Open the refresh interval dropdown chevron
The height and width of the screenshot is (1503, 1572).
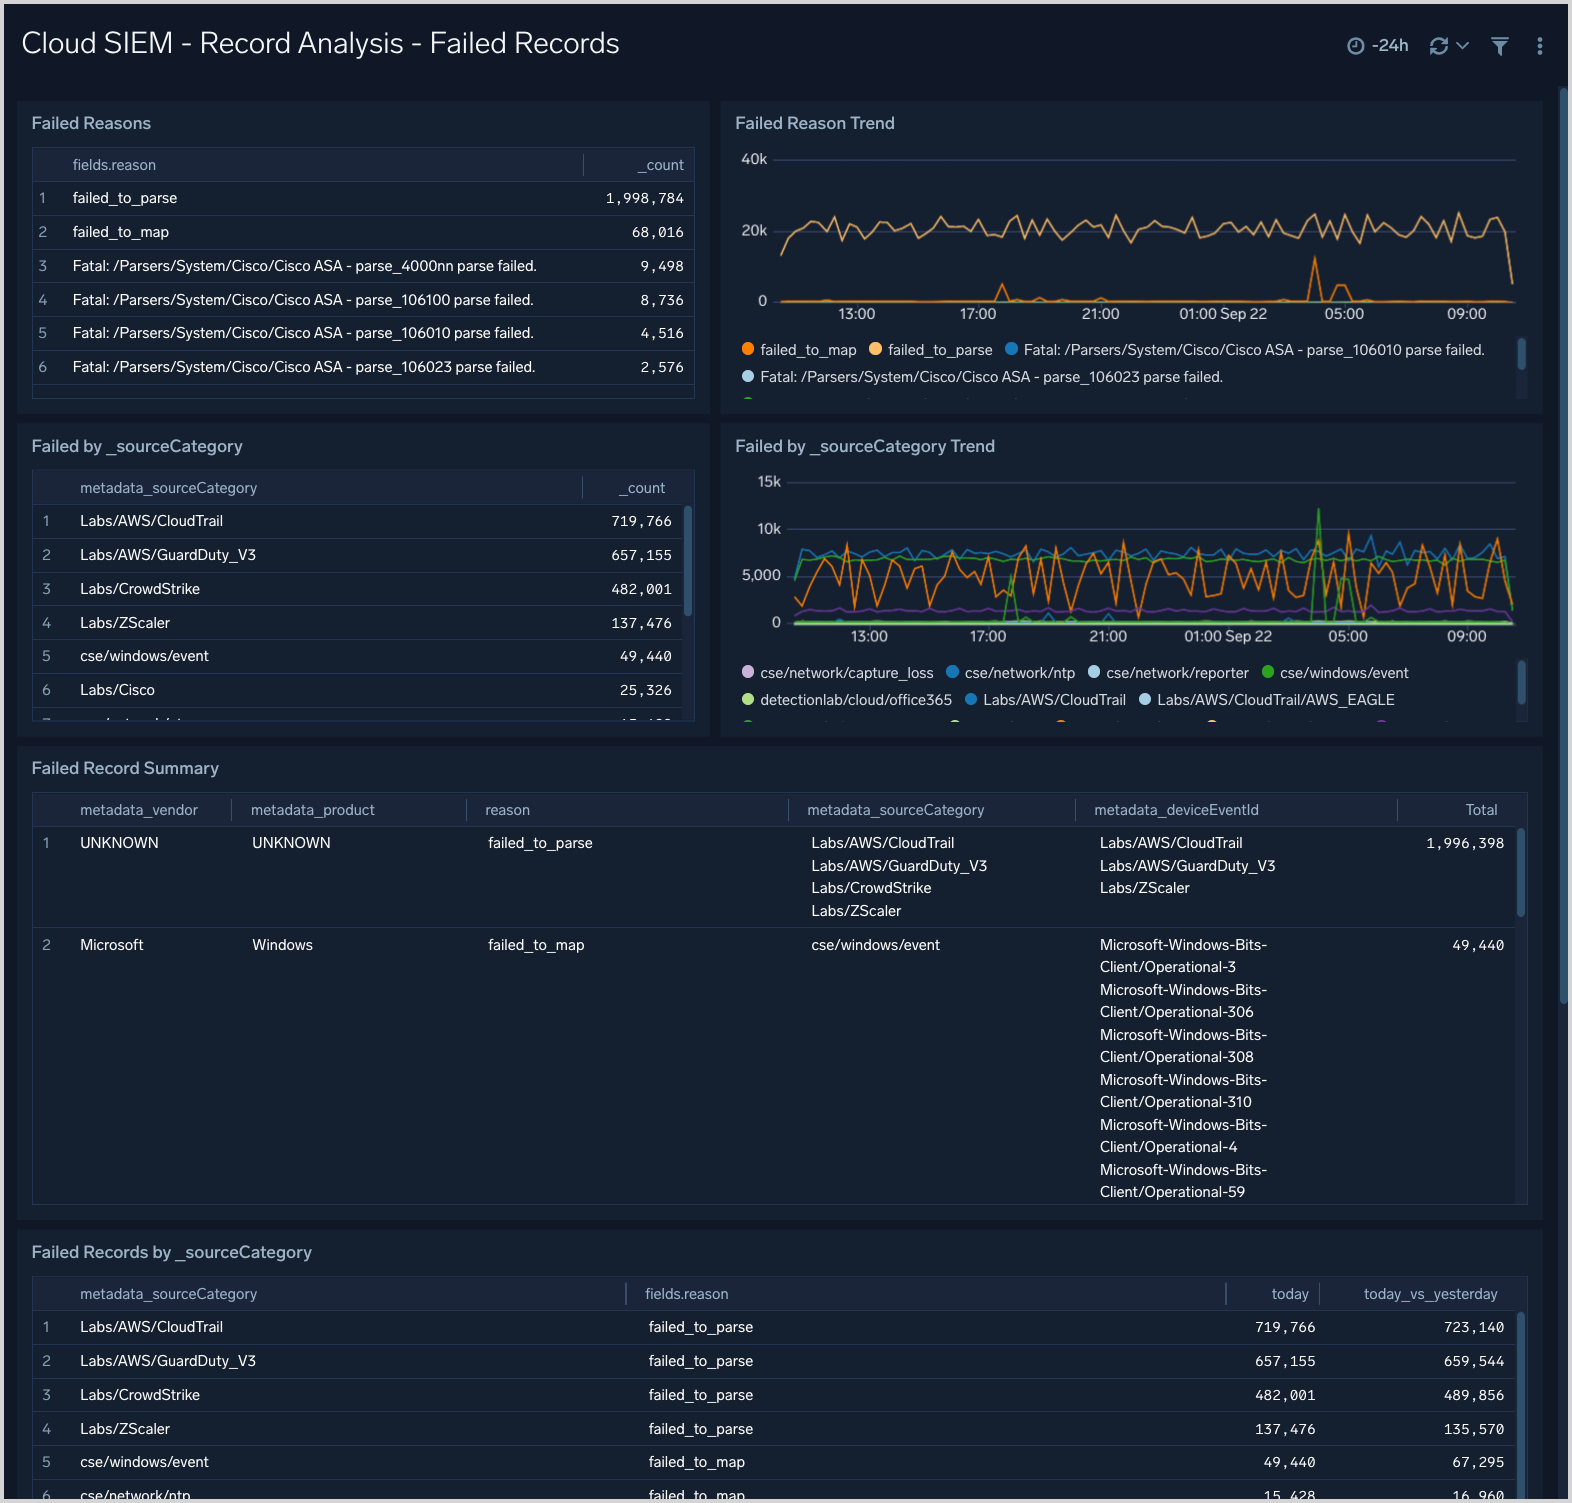click(1462, 46)
